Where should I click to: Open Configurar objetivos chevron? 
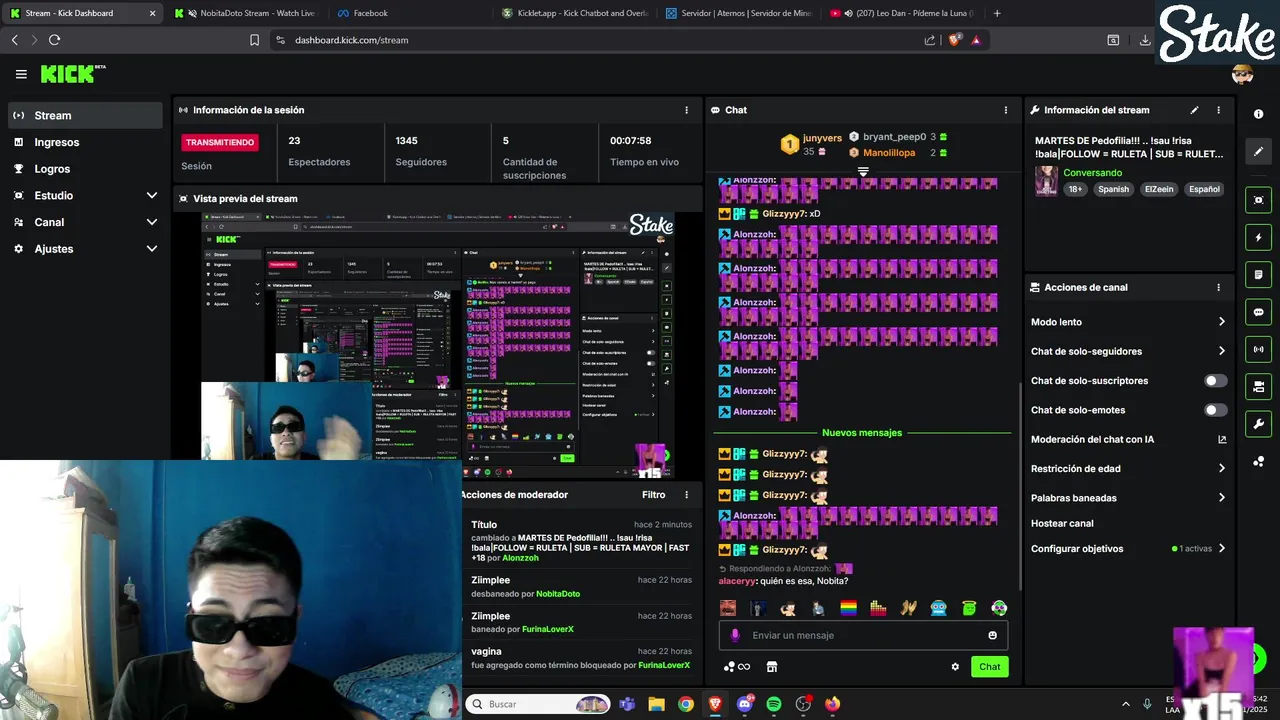pyautogui.click(x=1221, y=548)
